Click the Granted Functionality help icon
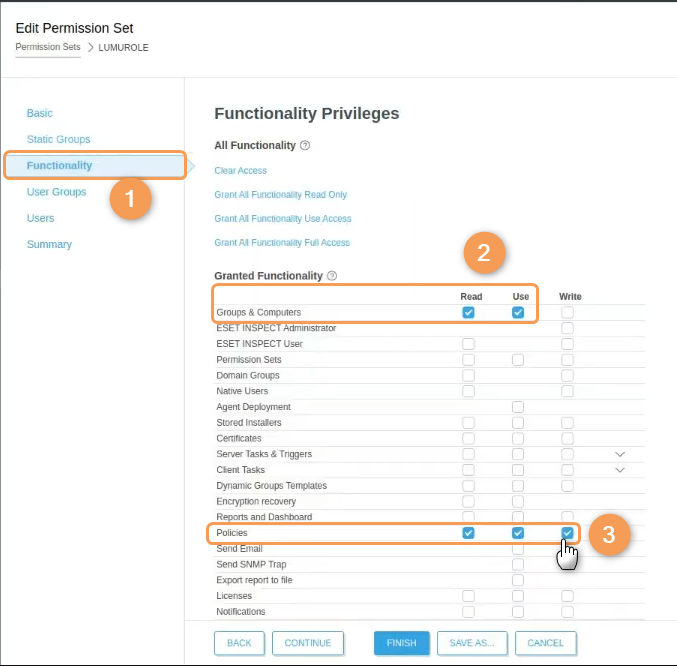 click(x=332, y=276)
